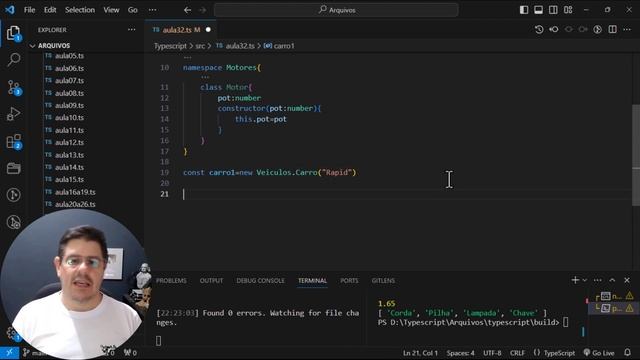Split the editor to the right
The image size is (640, 360).
click(x=612, y=29)
